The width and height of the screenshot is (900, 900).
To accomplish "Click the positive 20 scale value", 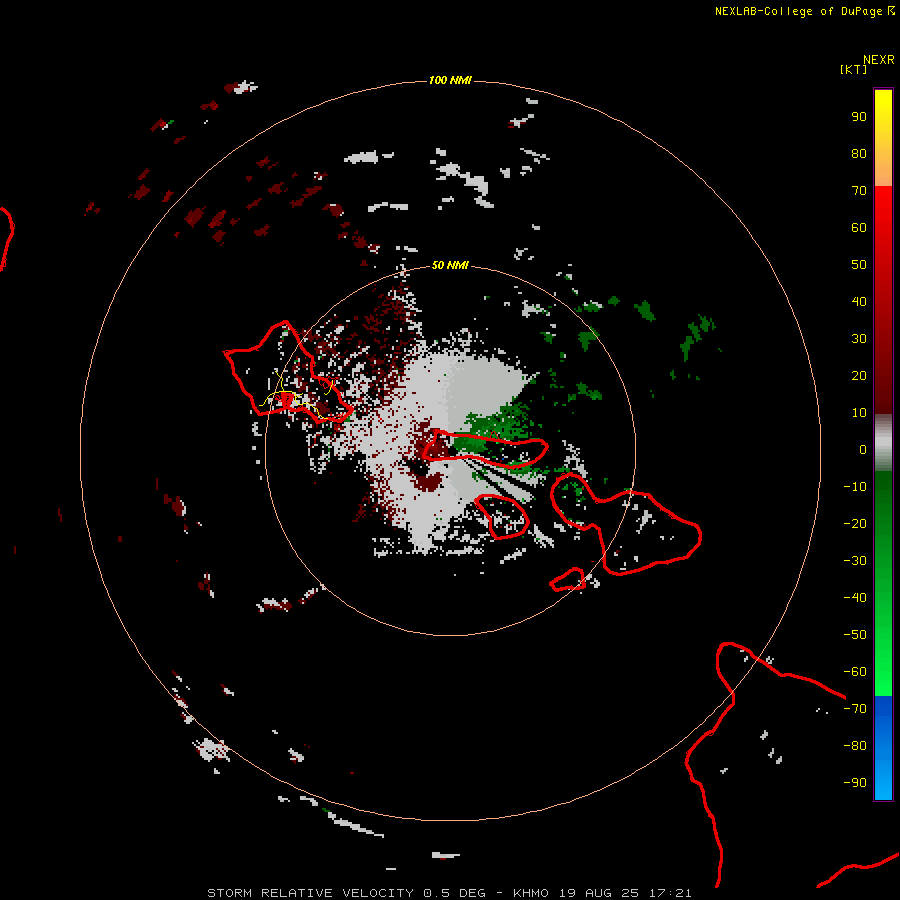I will pos(859,376).
